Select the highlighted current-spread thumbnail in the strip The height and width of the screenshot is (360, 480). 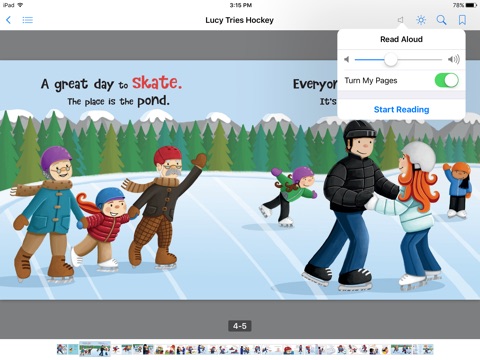tap(95, 349)
